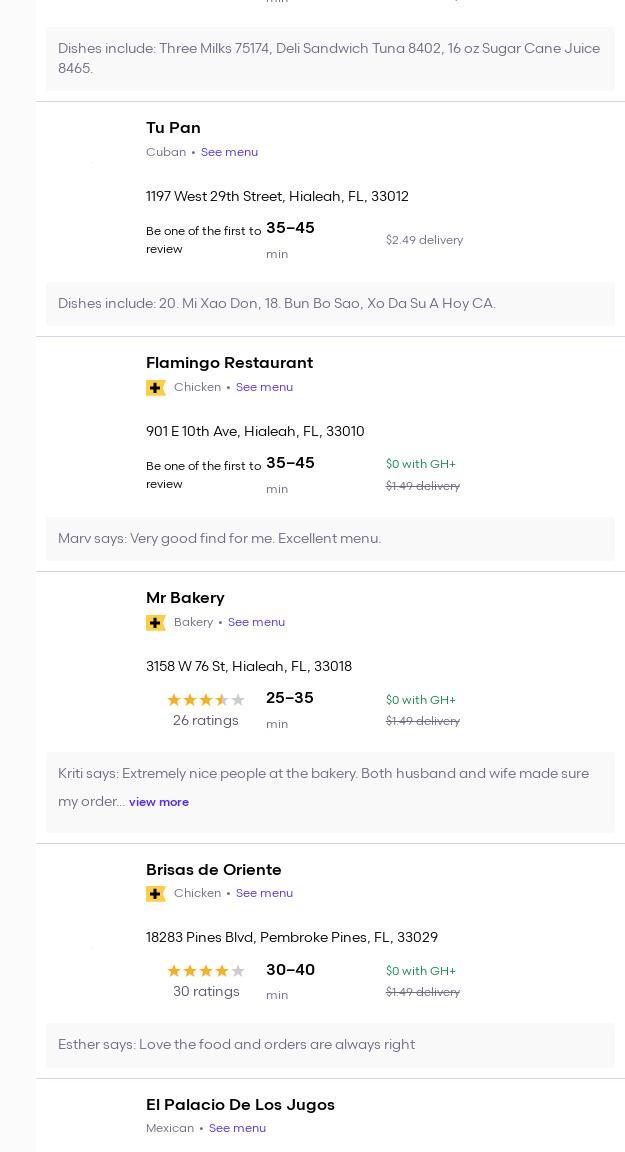
Task: Click the GH+ badge for Brisas de Oriente
Action: tap(155, 894)
